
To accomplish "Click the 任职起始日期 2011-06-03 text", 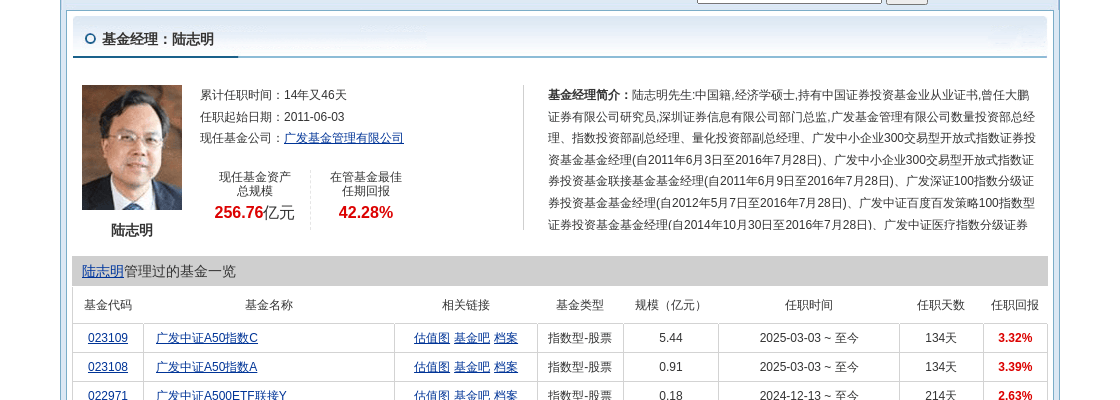I will (x=272, y=116).
